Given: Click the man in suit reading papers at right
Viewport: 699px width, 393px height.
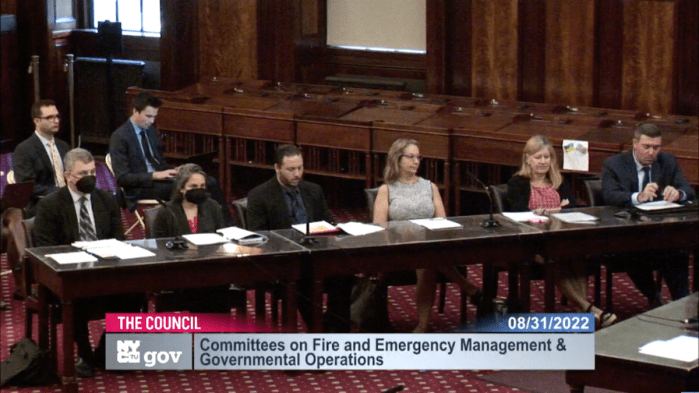Looking at the screenshot, I should (x=646, y=168).
